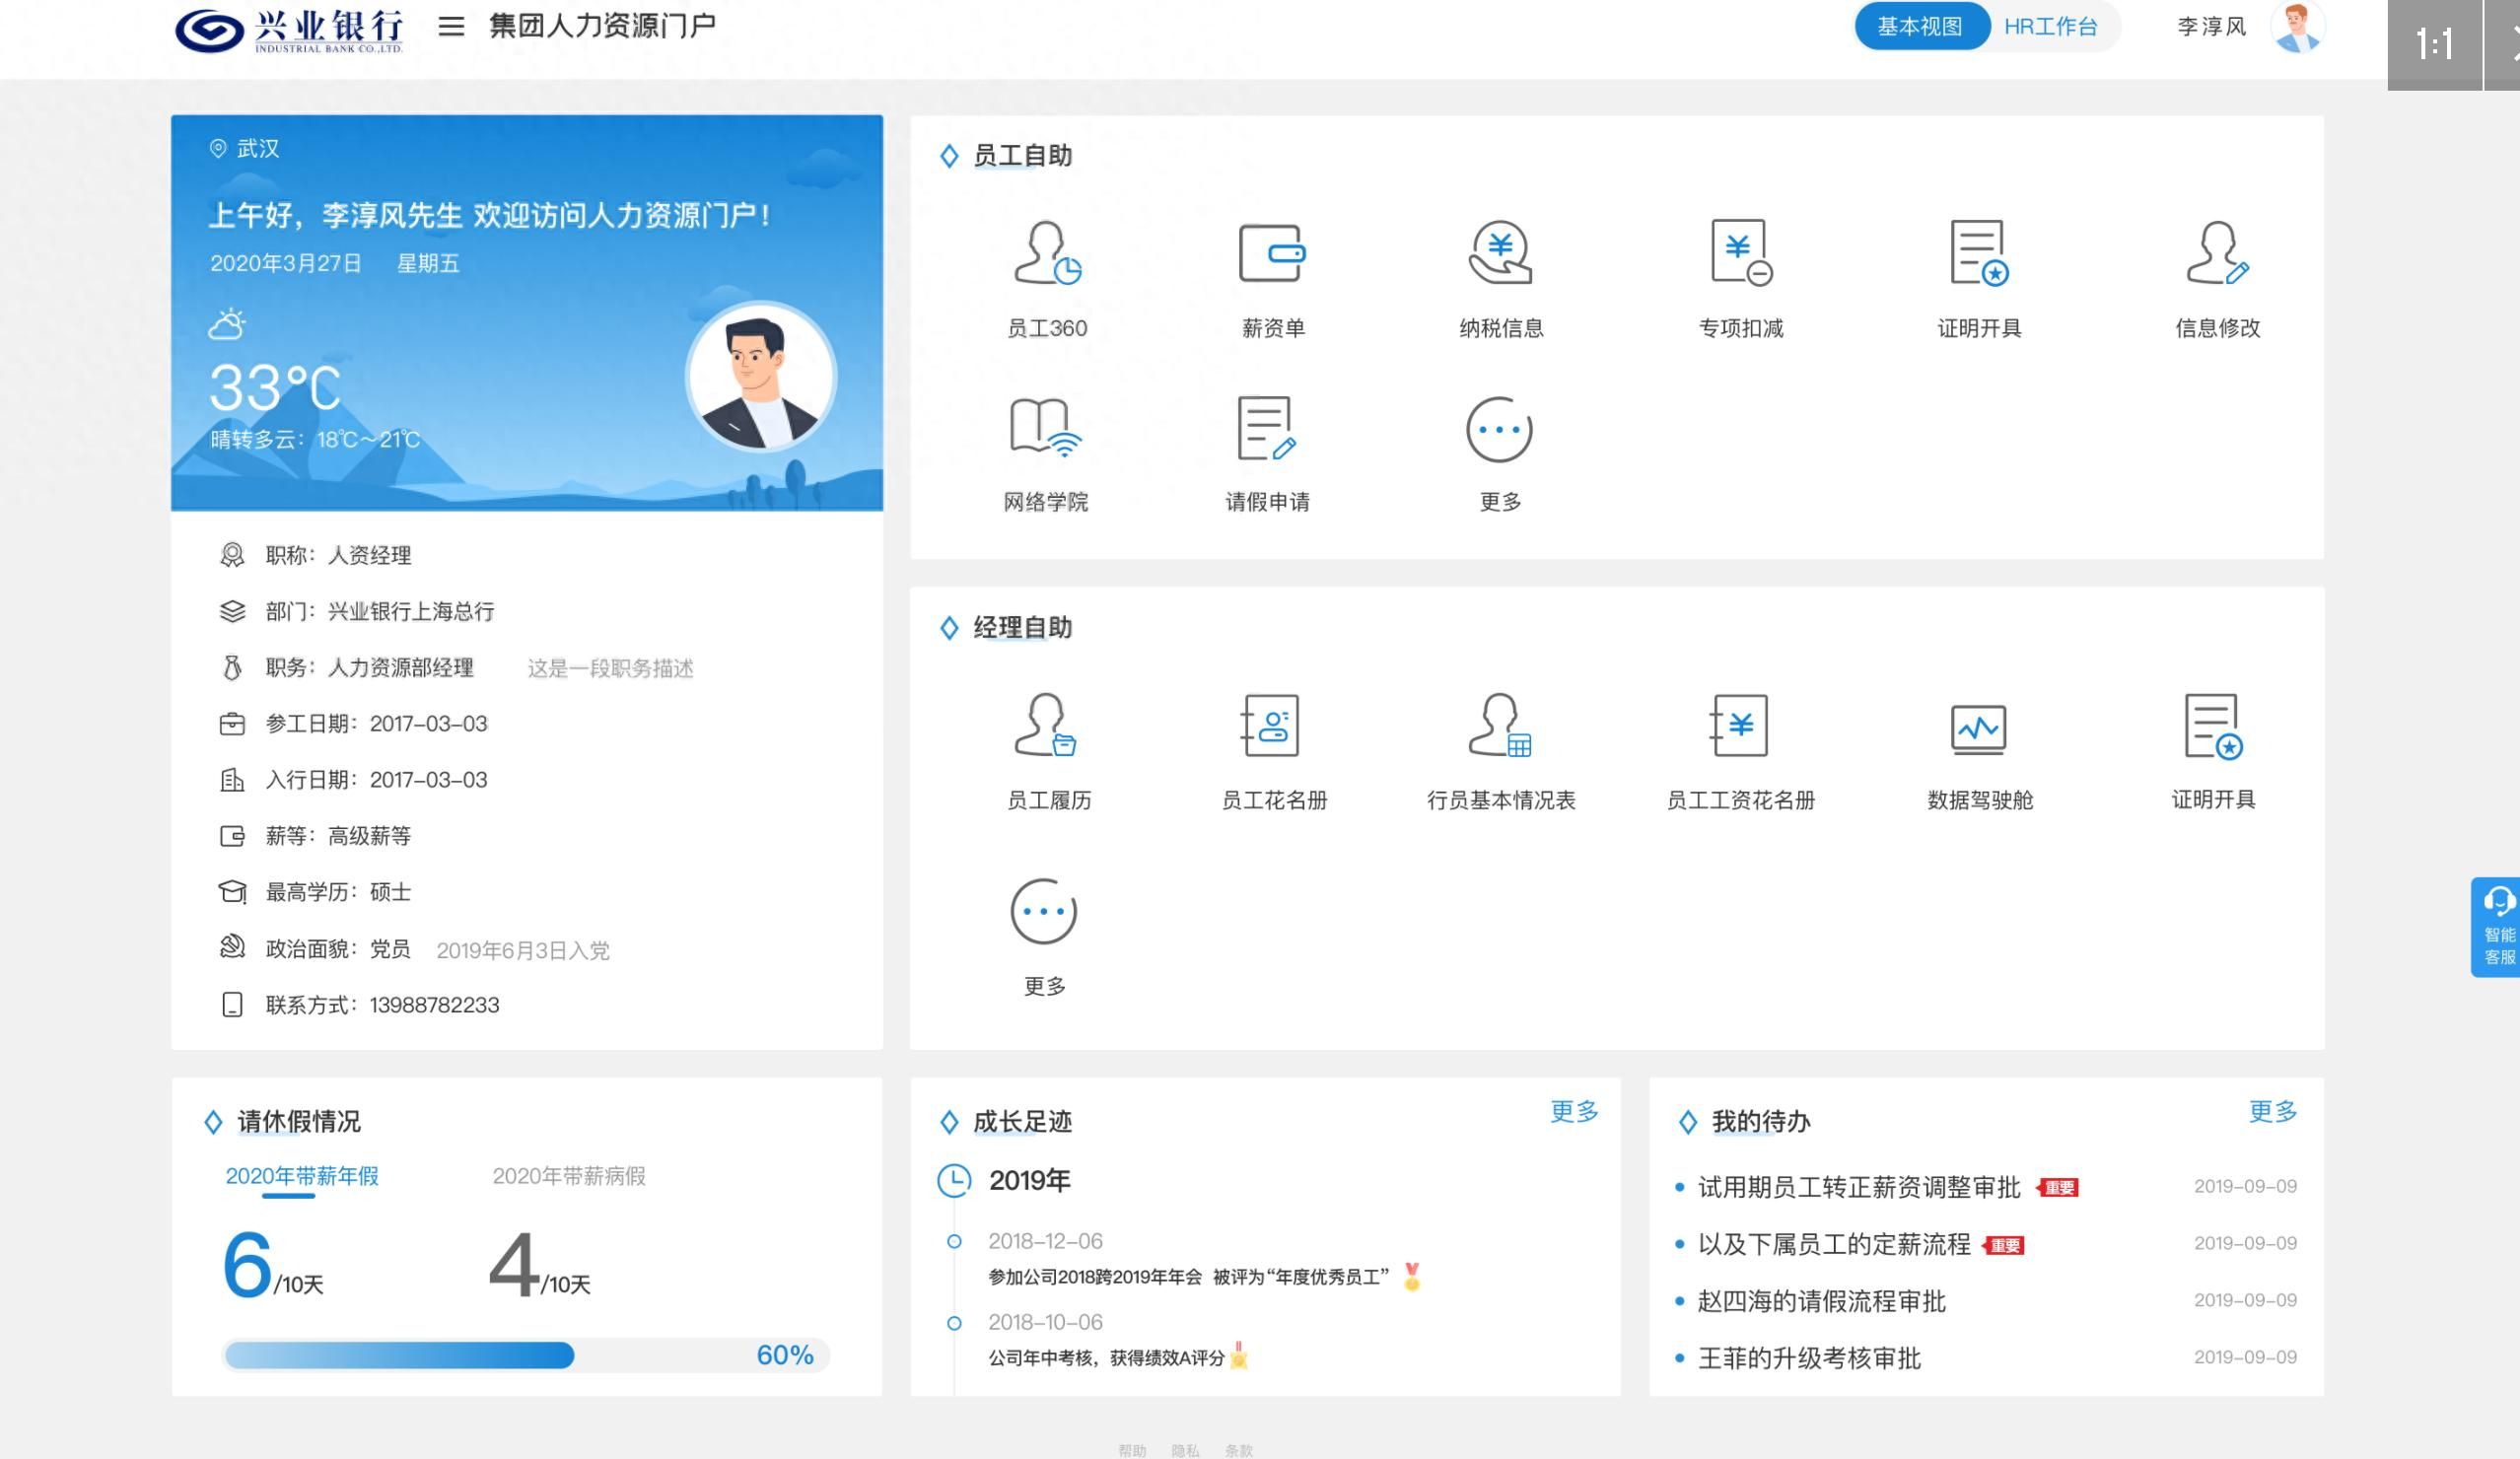Open the 员工花名册 employee roster icon
Screen dimensions: 2520x1459
1272,727
